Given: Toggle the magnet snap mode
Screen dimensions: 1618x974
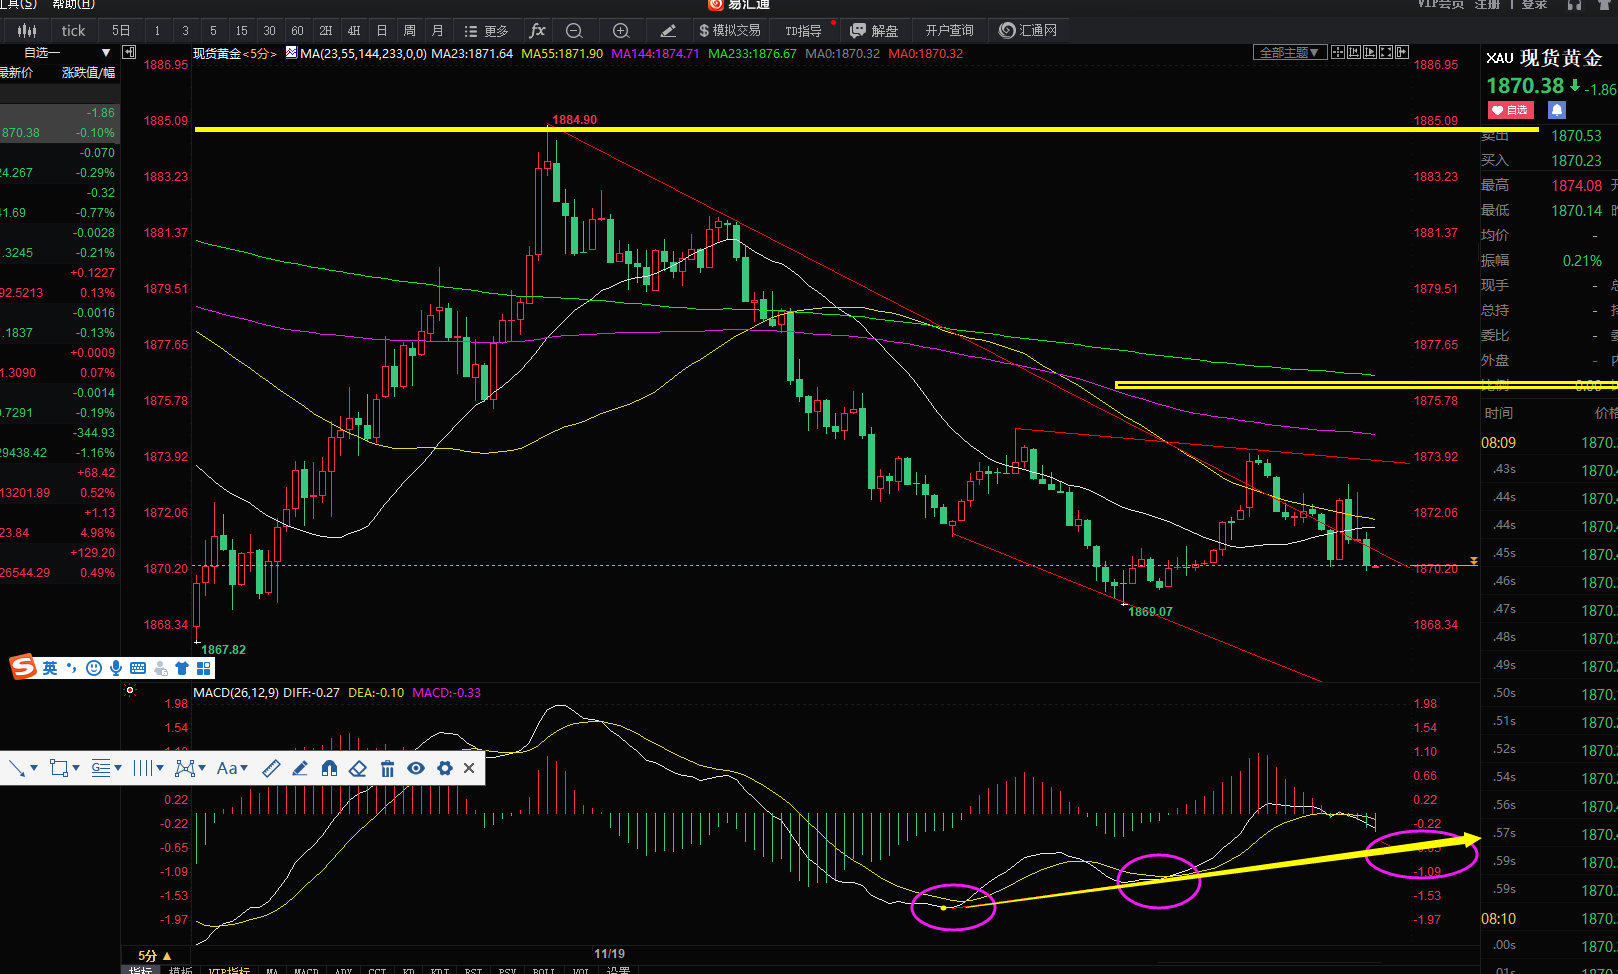Looking at the screenshot, I should [329, 768].
